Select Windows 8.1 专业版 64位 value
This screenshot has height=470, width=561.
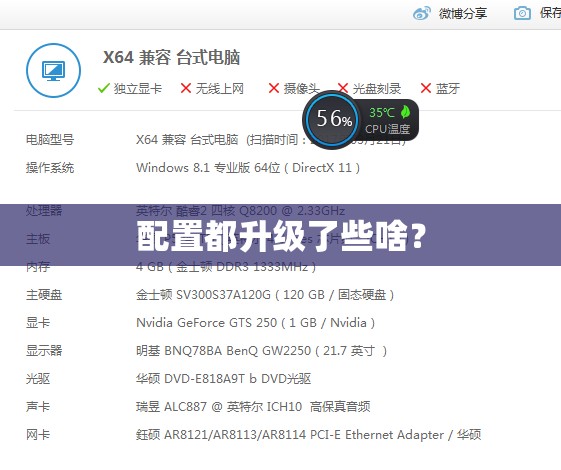pos(248,167)
